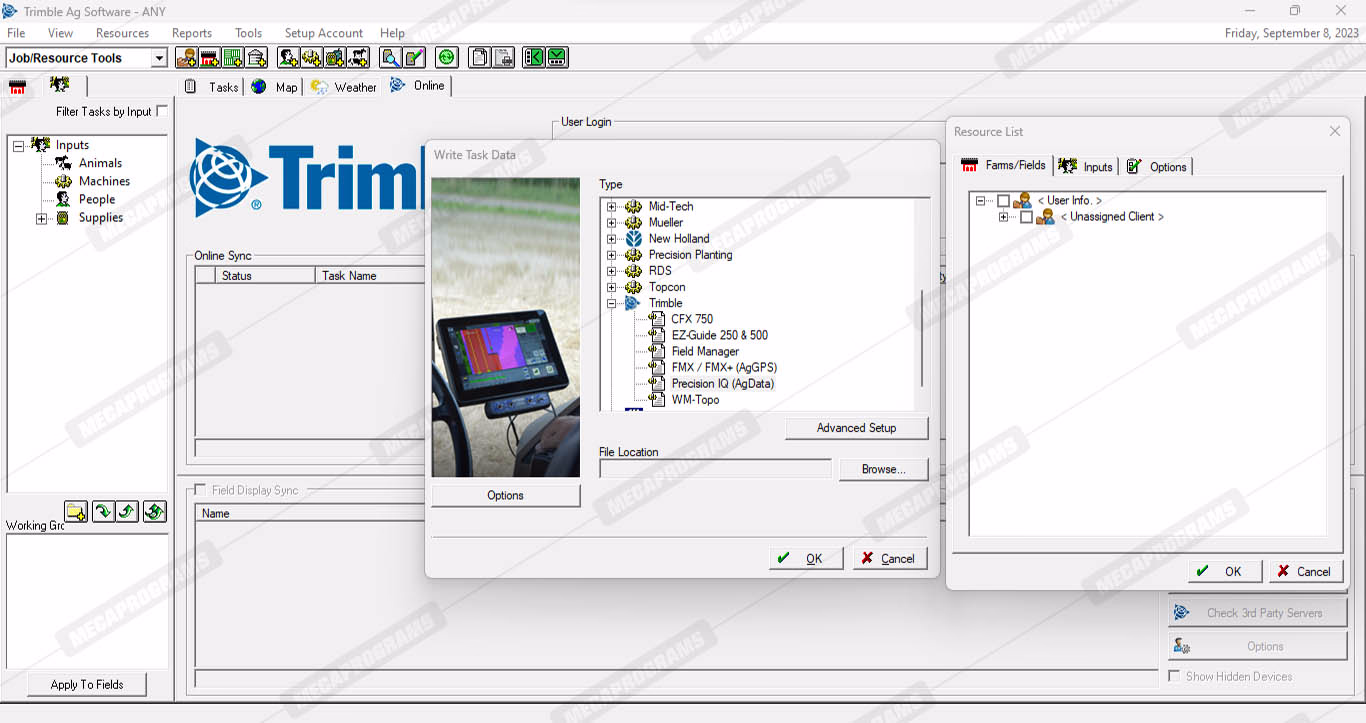Open the Options tab in Resource List
The width and height of the screenshot is (1366, 723).
point(1156,166)
